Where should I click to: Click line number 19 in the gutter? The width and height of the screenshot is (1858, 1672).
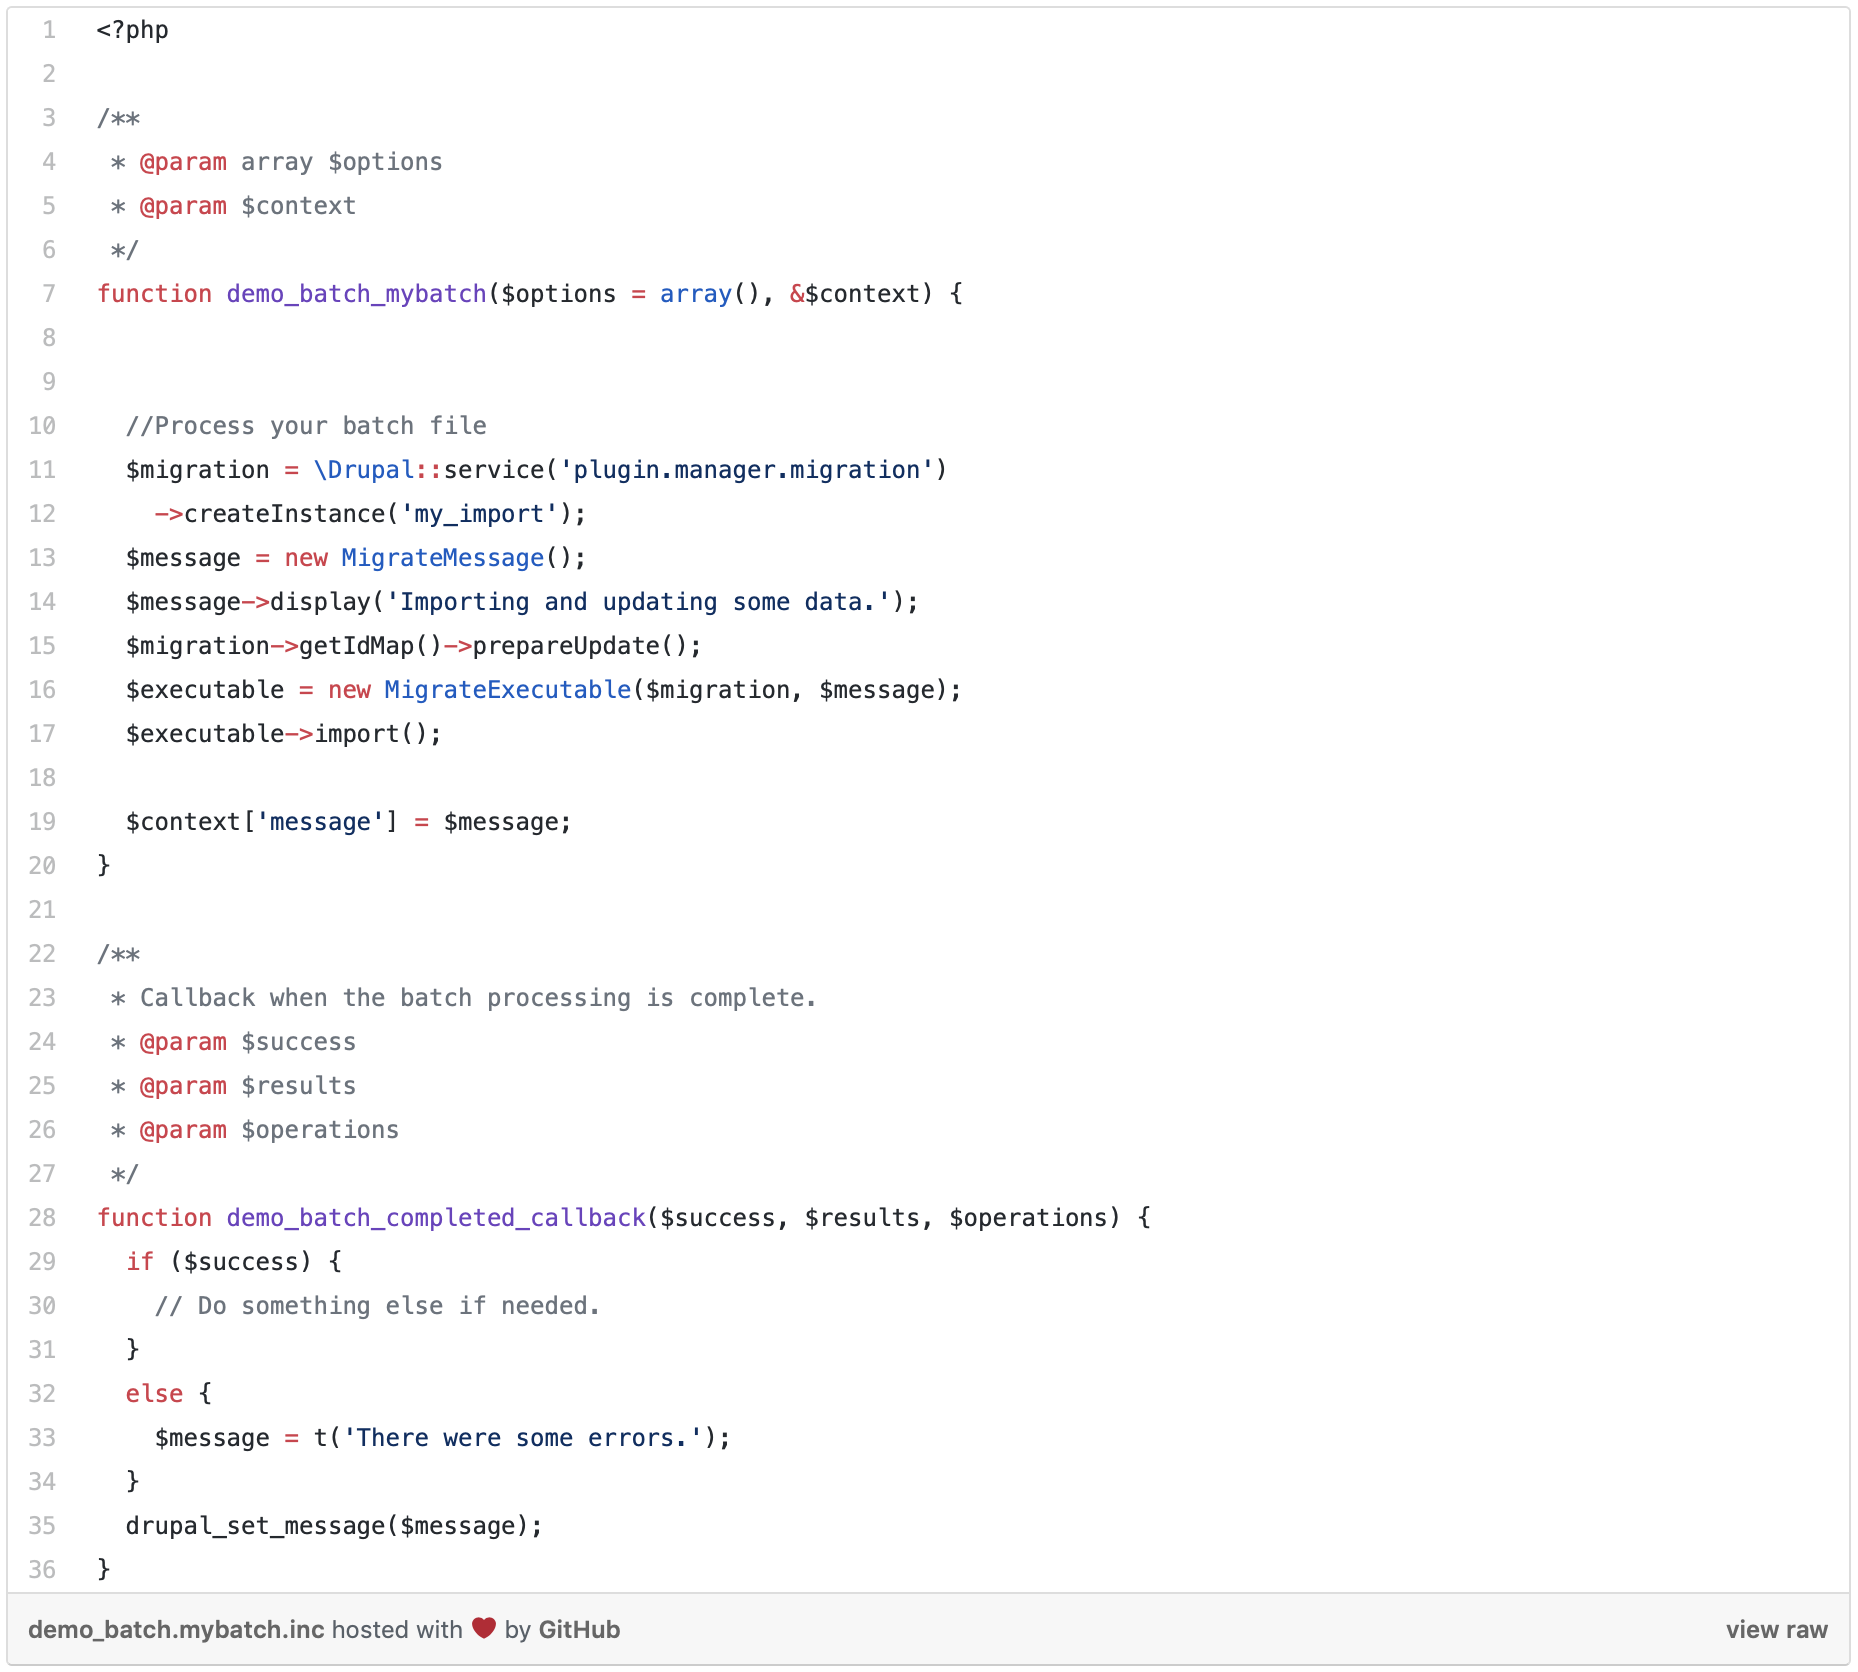[43, 822]
